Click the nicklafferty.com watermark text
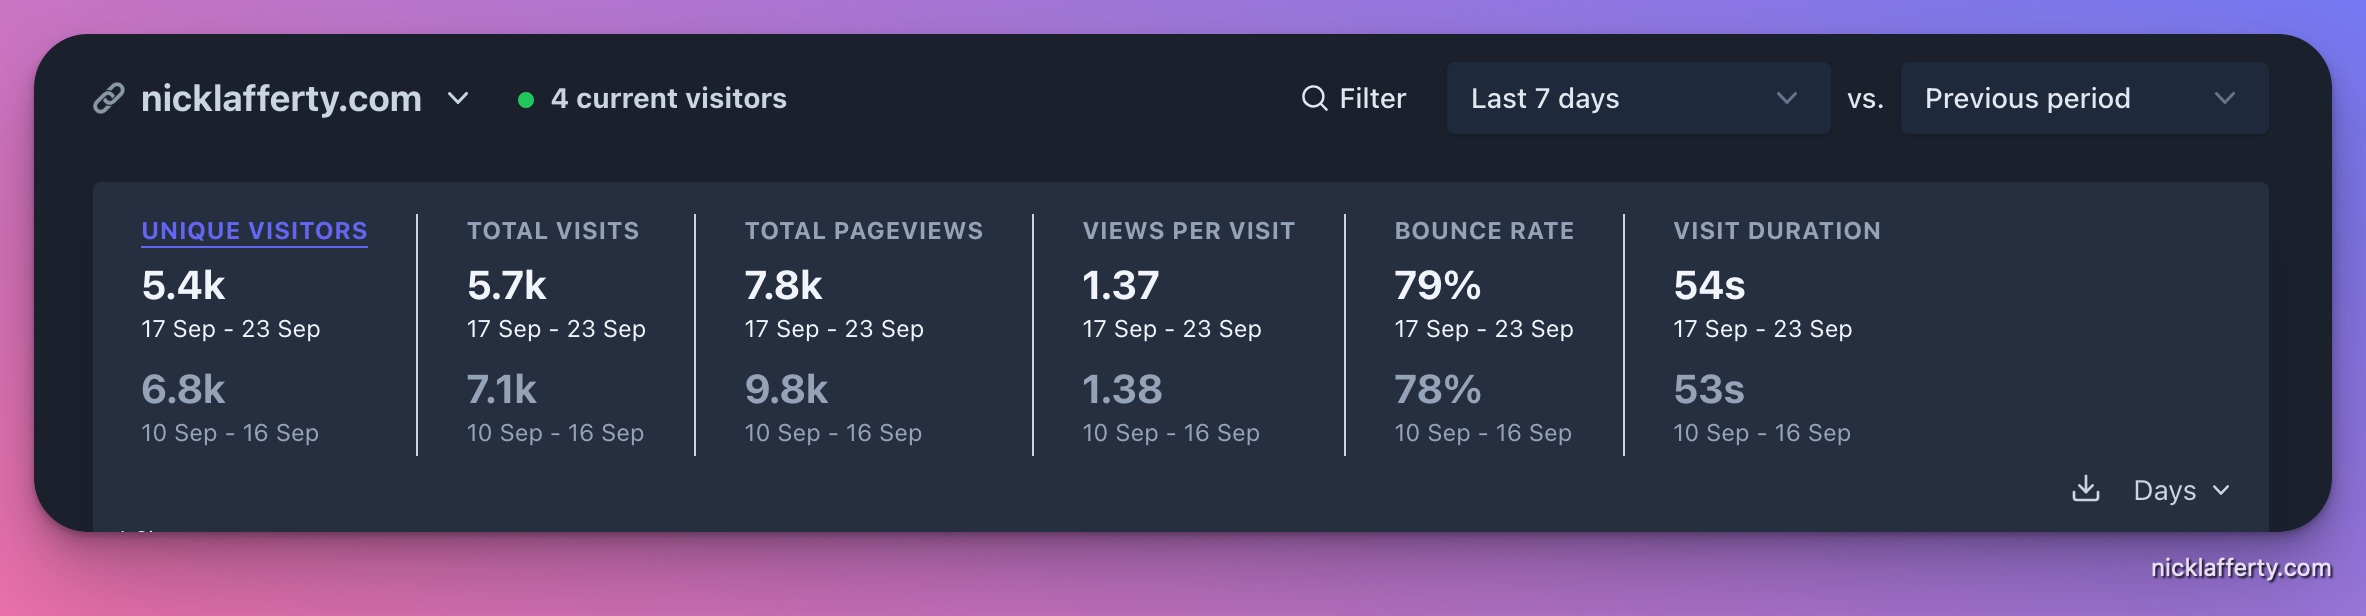This screenshot has width=2366, height=616. pos(2241,568)
